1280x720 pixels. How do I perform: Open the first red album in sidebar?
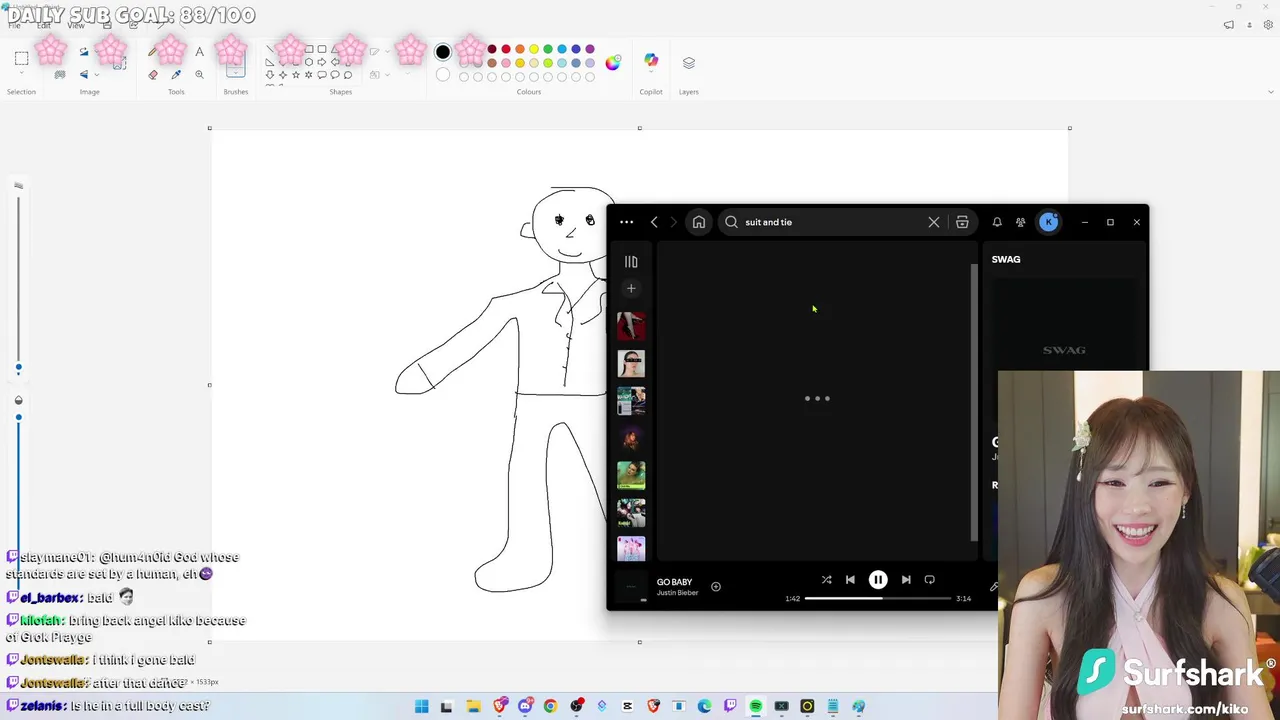(631, 326)
